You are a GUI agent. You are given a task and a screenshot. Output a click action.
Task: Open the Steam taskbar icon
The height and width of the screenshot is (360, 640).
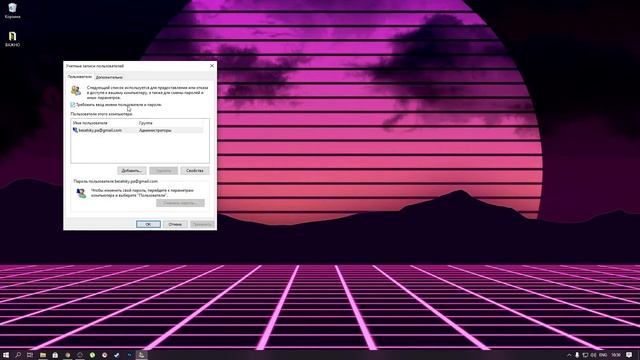[x=117, y=355]
